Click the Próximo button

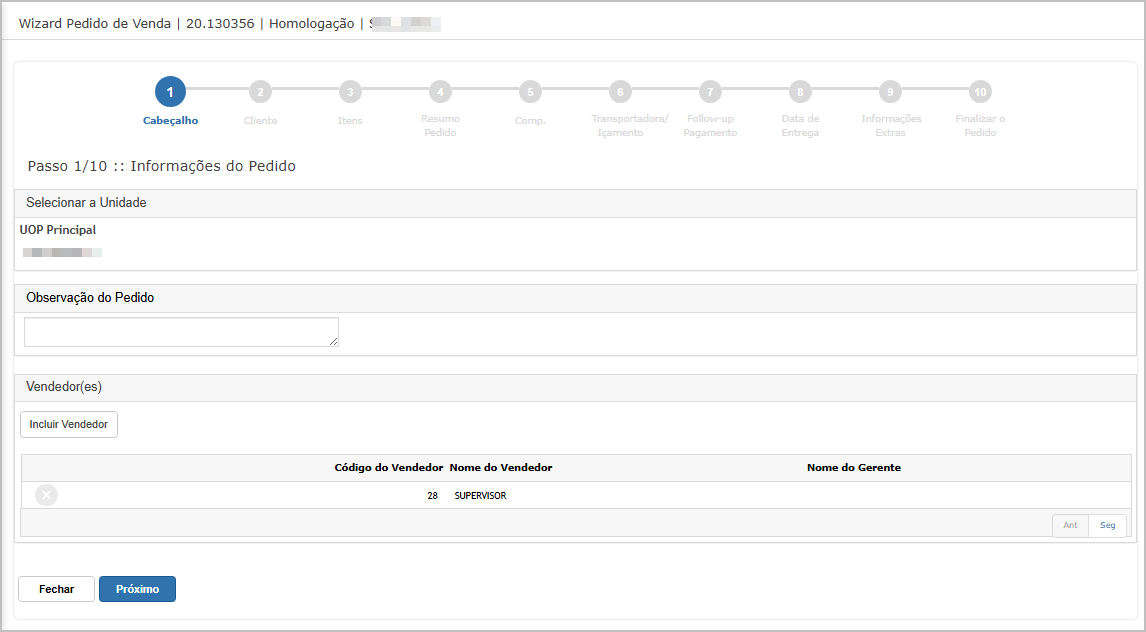tap(137, 589)
